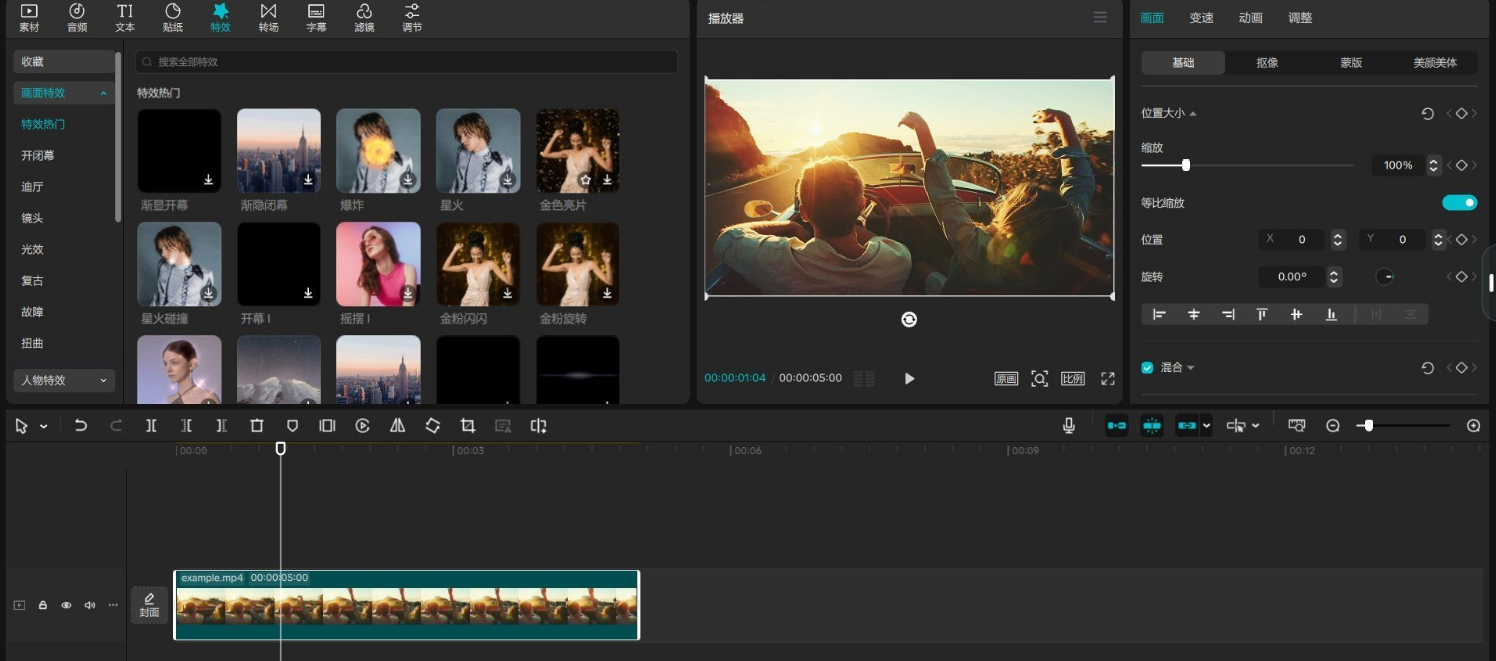
Task: Click the mirror flip icon in toolbar
Action: [397, 426]
